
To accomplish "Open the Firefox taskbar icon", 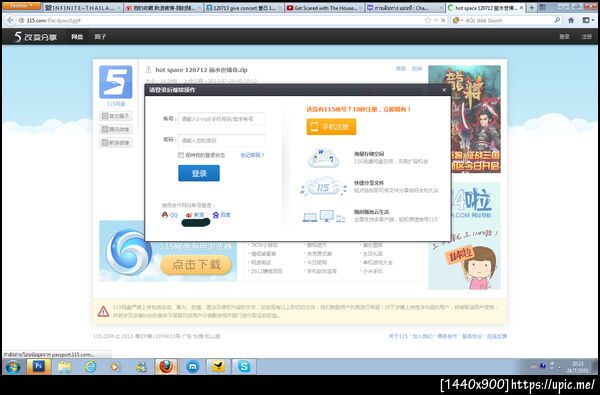I will (x=166, y=367).
